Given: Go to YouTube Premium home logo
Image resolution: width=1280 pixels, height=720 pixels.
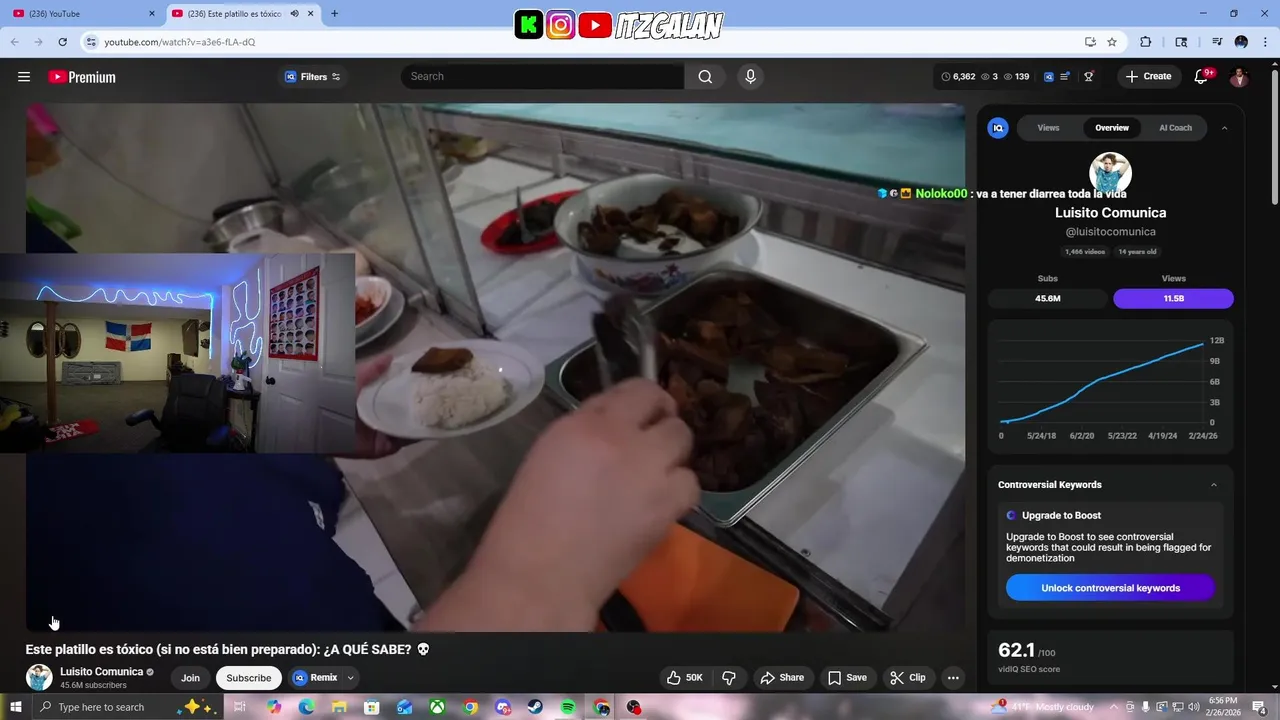Looking at the screenshot, I should click(82, 77).
